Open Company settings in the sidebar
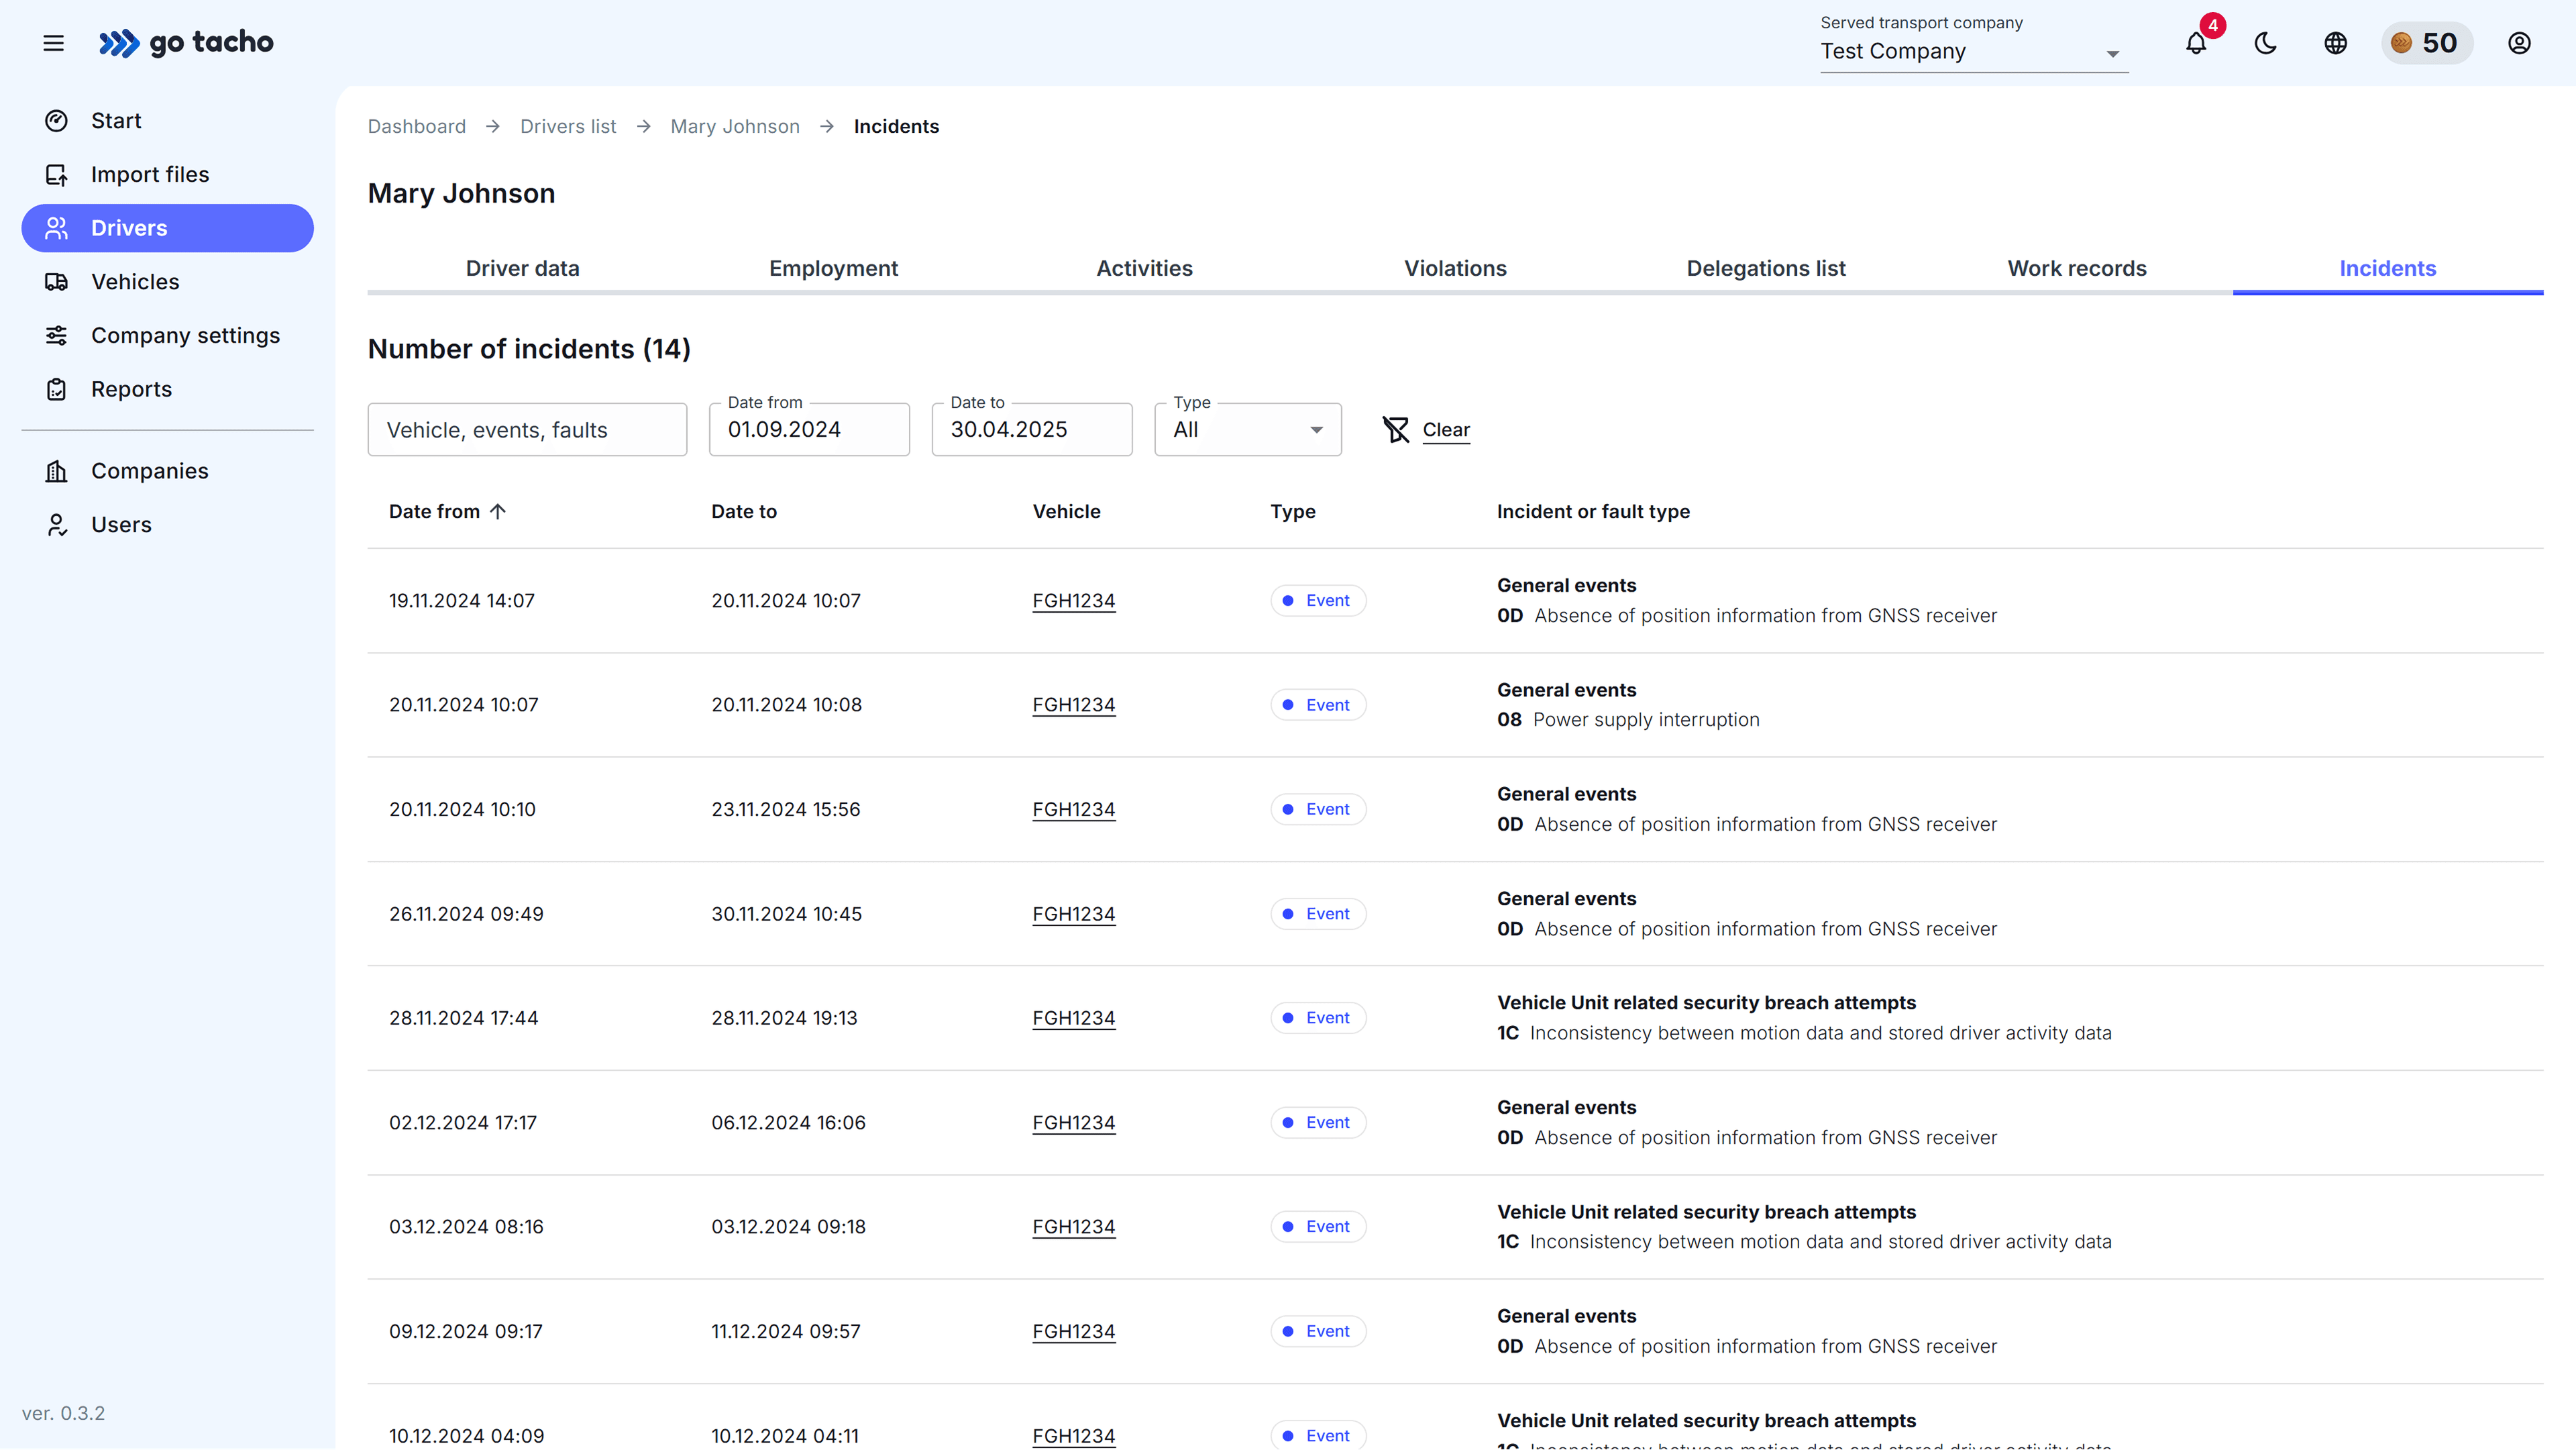 167,336
